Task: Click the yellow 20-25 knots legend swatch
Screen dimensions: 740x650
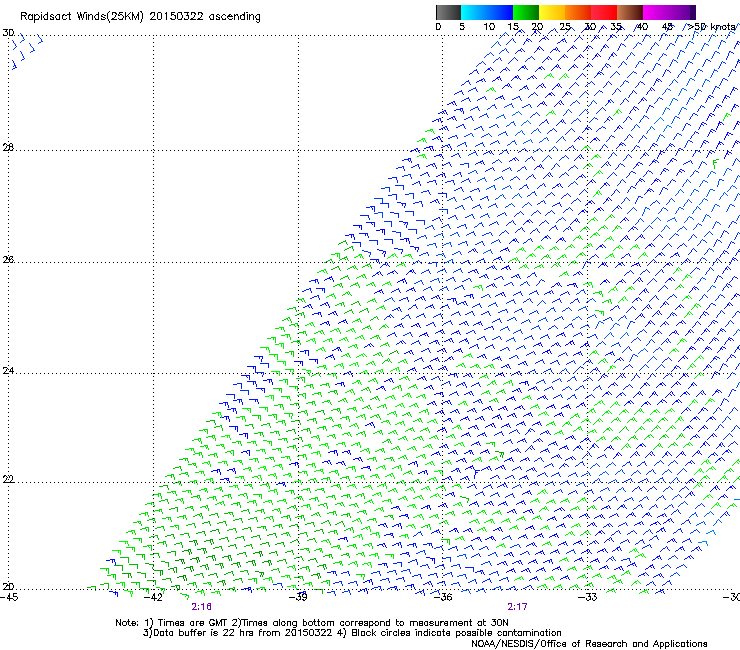Action: [552, 12]
